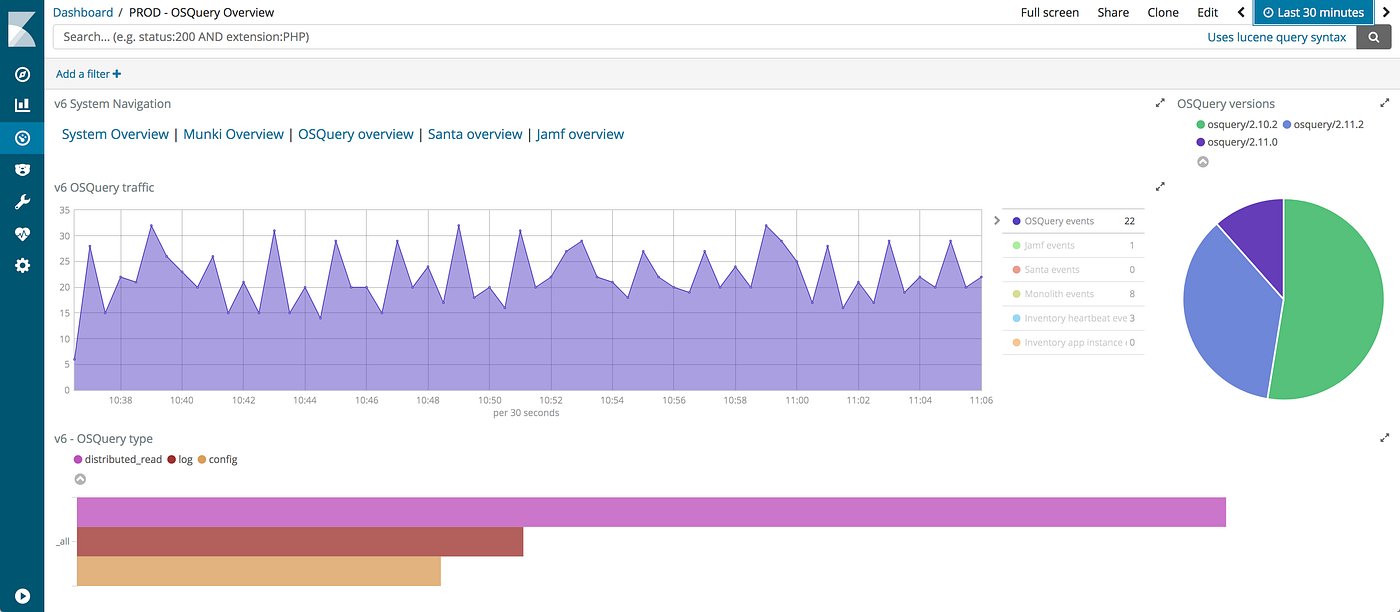The width and height of the screenshot is (1400, 612).
Task: Go to previous time range with left chevron
Action: 1241,12
